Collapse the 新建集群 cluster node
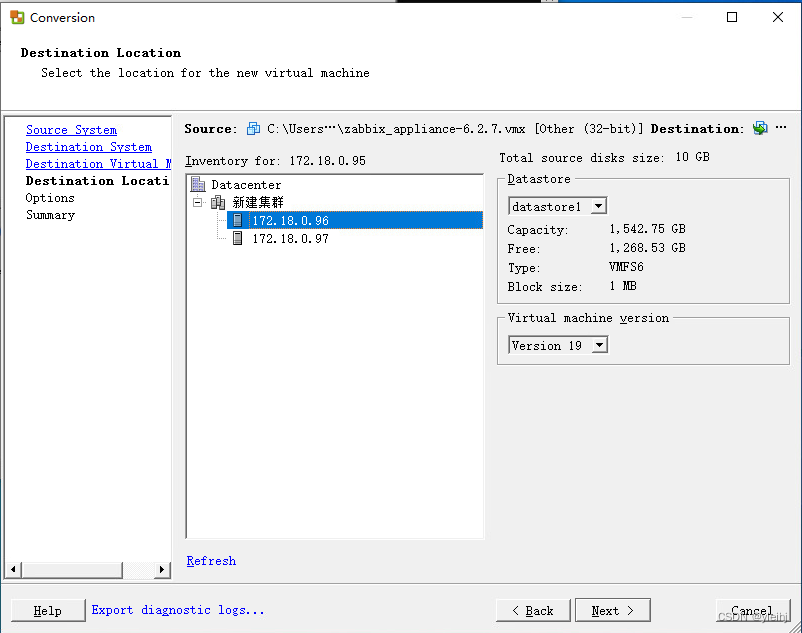 click(197, 202)
